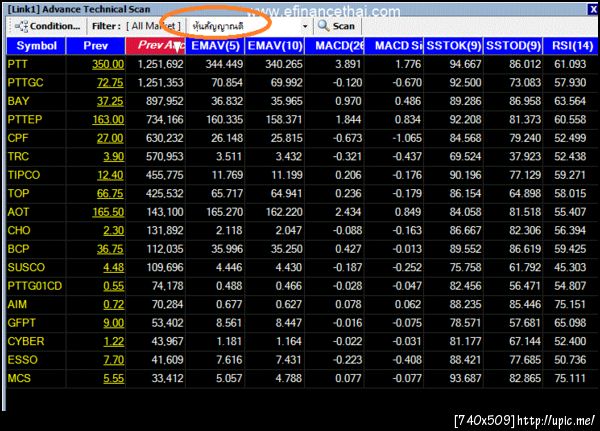The height and width of the screenshot is (431, 600).
Task: Click CPF previous price 27.00
Action: click(x=110, y=138)
